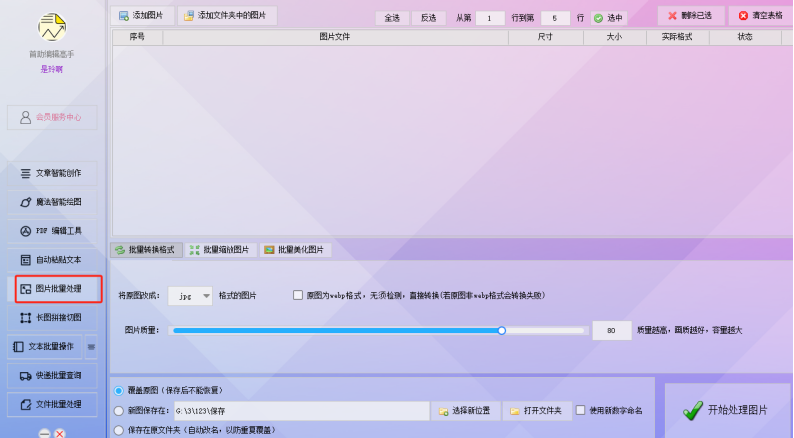794x438 pixels.
Task: Switch to the 批量转换格式 tab
Action: pos(146,250)
